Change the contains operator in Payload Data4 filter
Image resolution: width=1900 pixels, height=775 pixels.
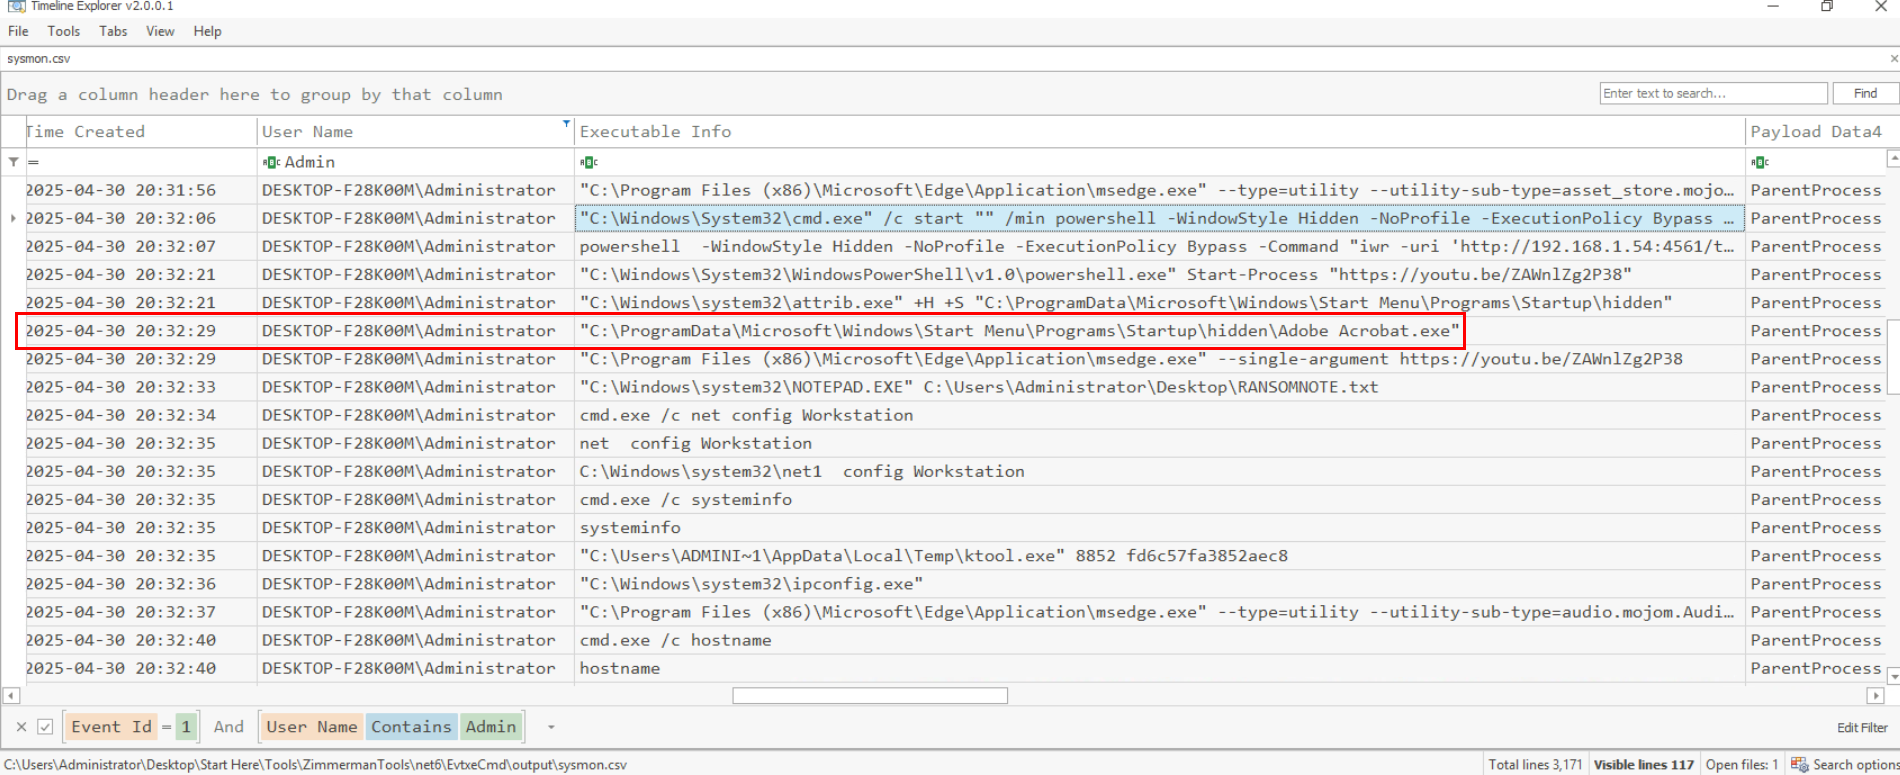click(1760, 162)
